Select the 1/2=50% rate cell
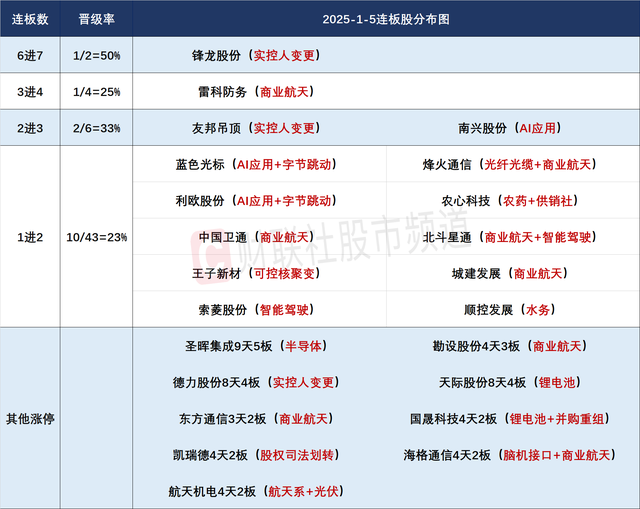This screenshot has width=640, height=509. click(96, 56)
